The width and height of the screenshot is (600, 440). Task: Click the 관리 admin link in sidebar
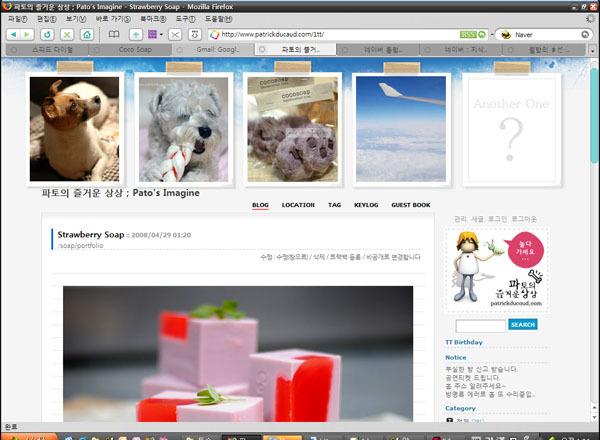460,219
